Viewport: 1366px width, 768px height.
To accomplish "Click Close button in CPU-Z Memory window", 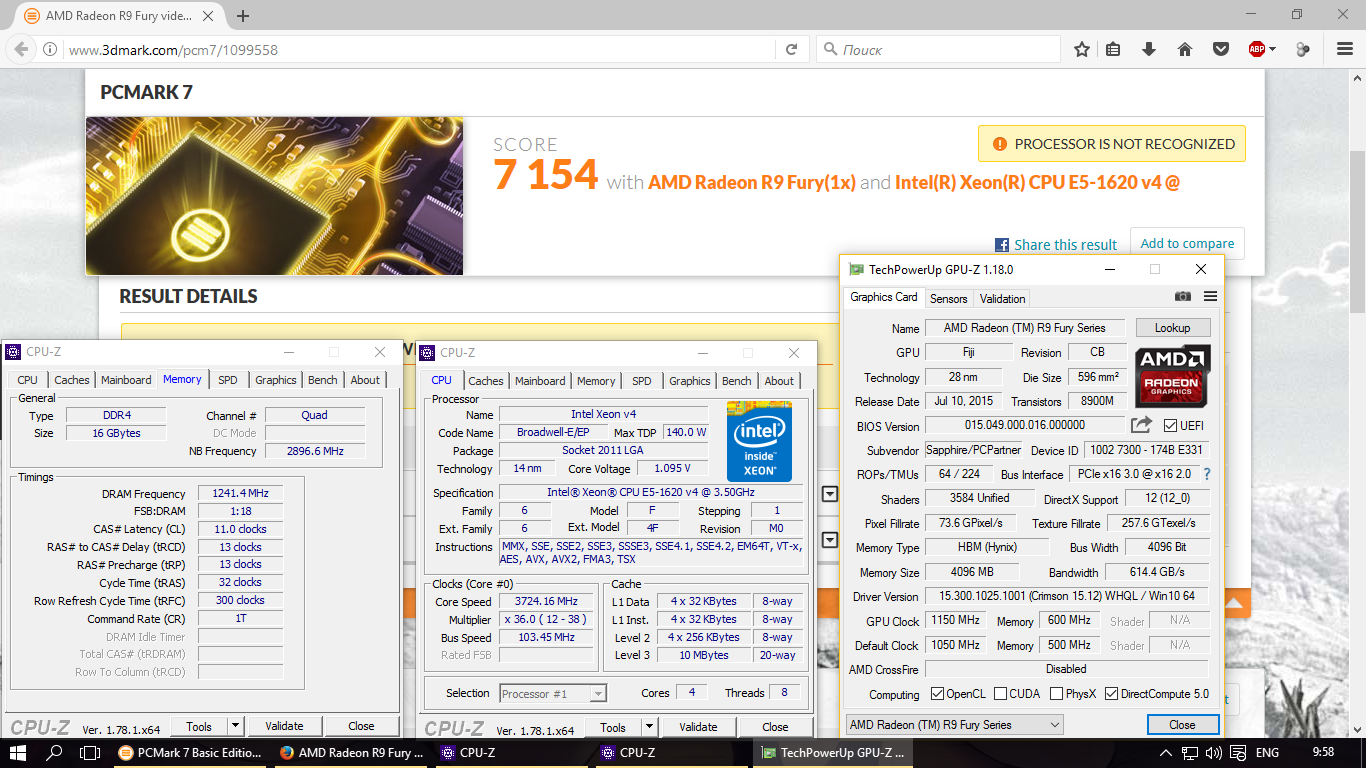I will pos(361,726).
